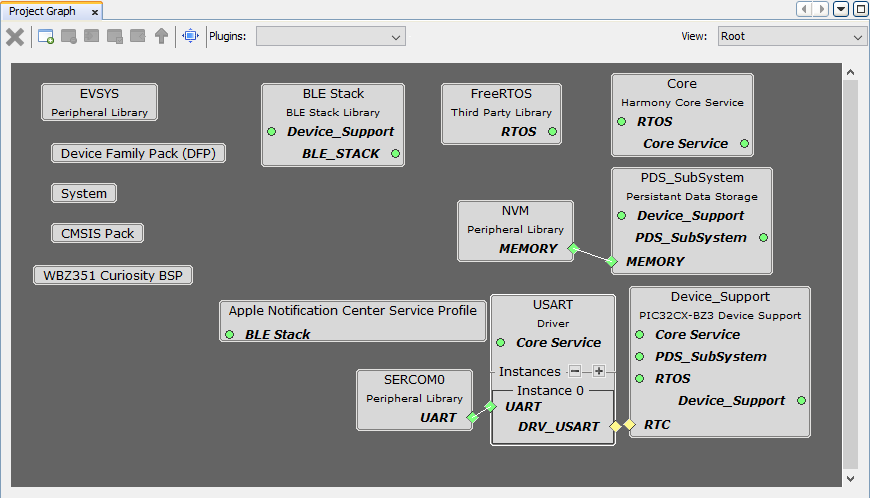Click BLE Stack Device_Support green dot connector
The height and width of the screenshot is (498, 870).
point(271,131)
